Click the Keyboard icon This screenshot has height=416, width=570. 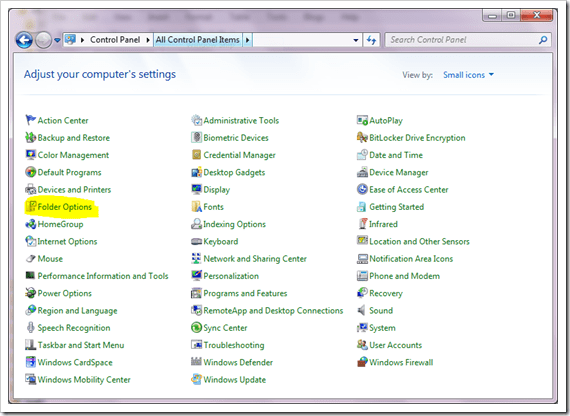pyautogui.click(x=196, y=241)
